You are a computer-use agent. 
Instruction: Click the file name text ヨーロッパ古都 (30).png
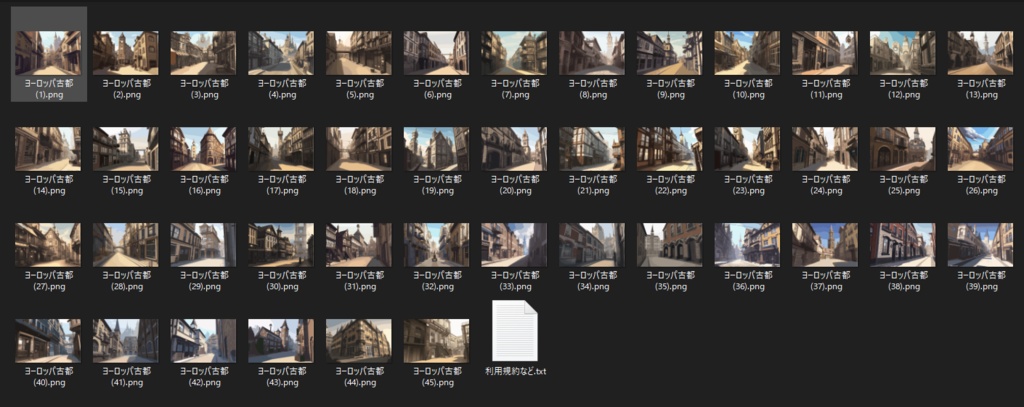pos(281,281)
